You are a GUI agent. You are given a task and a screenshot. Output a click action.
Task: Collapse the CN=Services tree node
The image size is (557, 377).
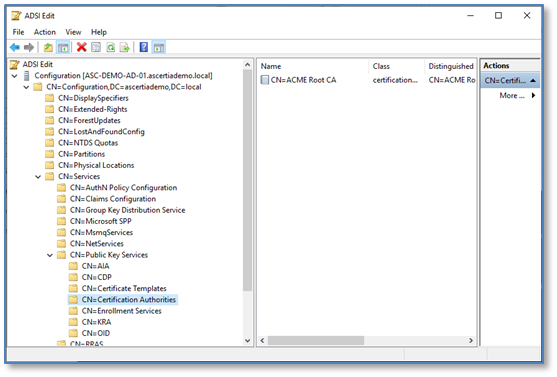coord(38,177)
